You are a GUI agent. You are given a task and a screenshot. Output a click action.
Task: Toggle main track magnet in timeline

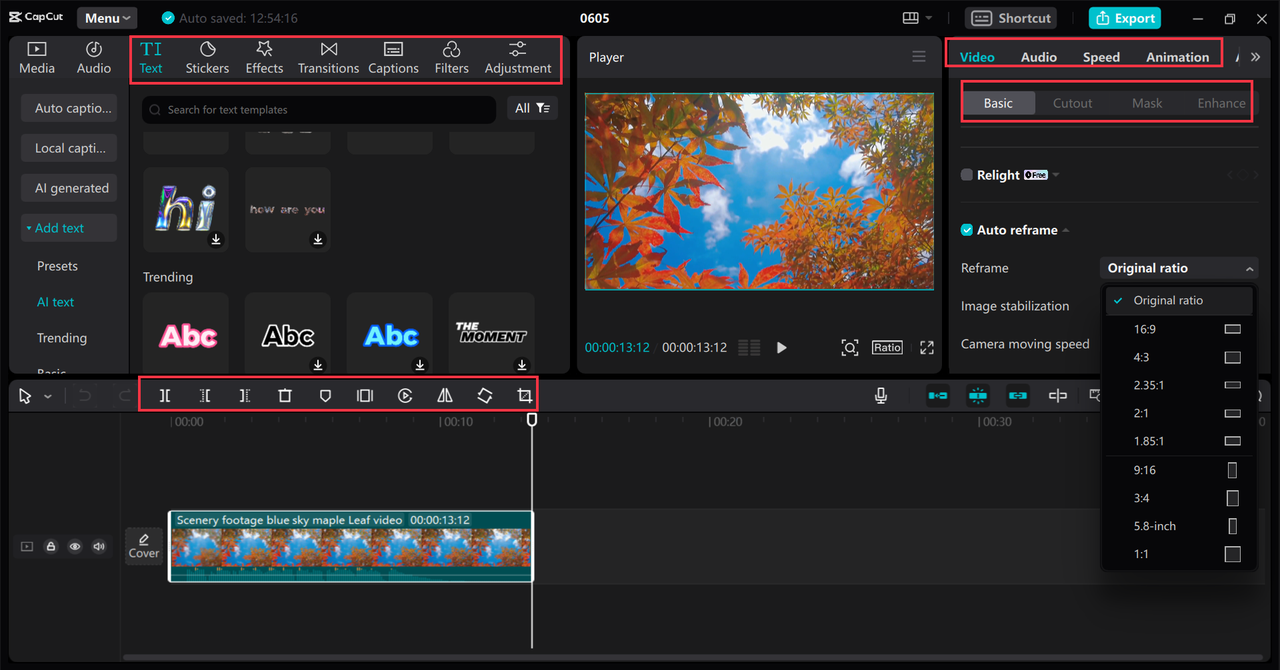(938, 396)
